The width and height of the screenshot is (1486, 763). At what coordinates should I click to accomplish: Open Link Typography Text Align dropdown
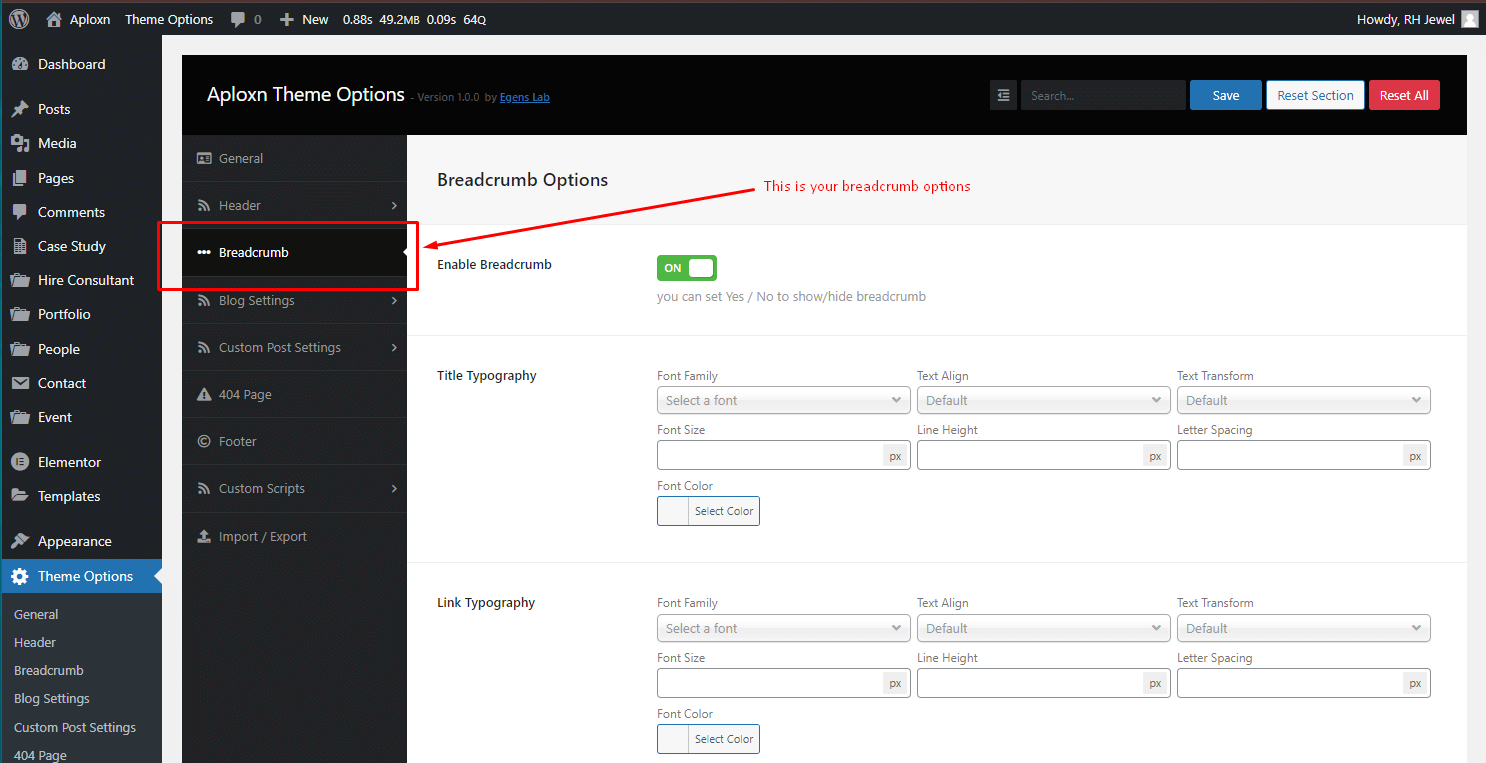[1043, 628]
